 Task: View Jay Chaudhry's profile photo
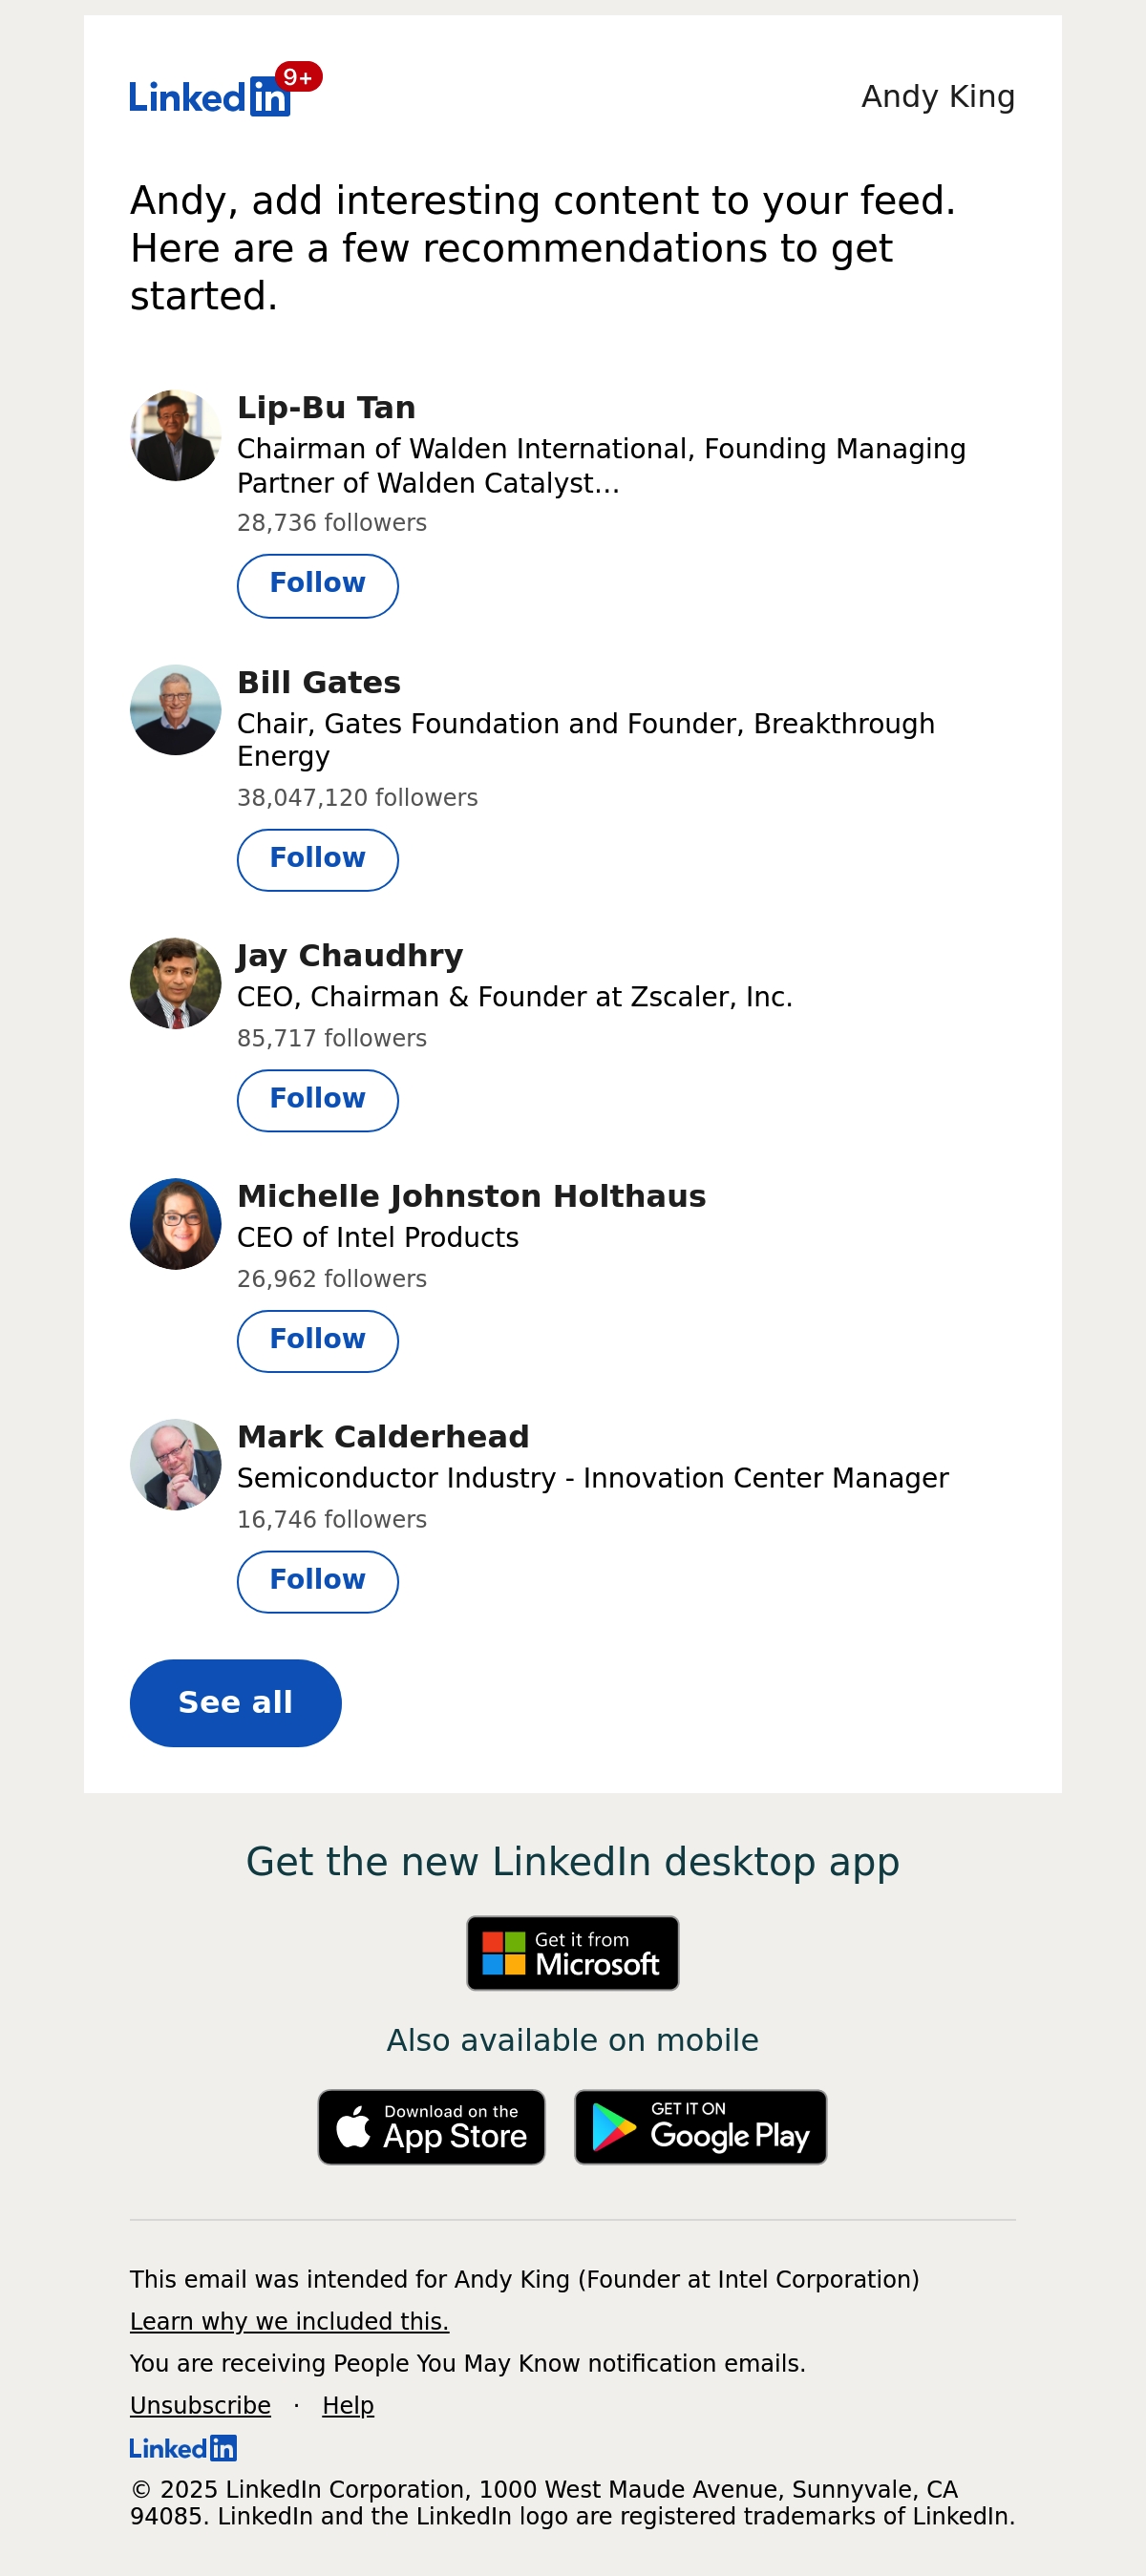[176, 983]
